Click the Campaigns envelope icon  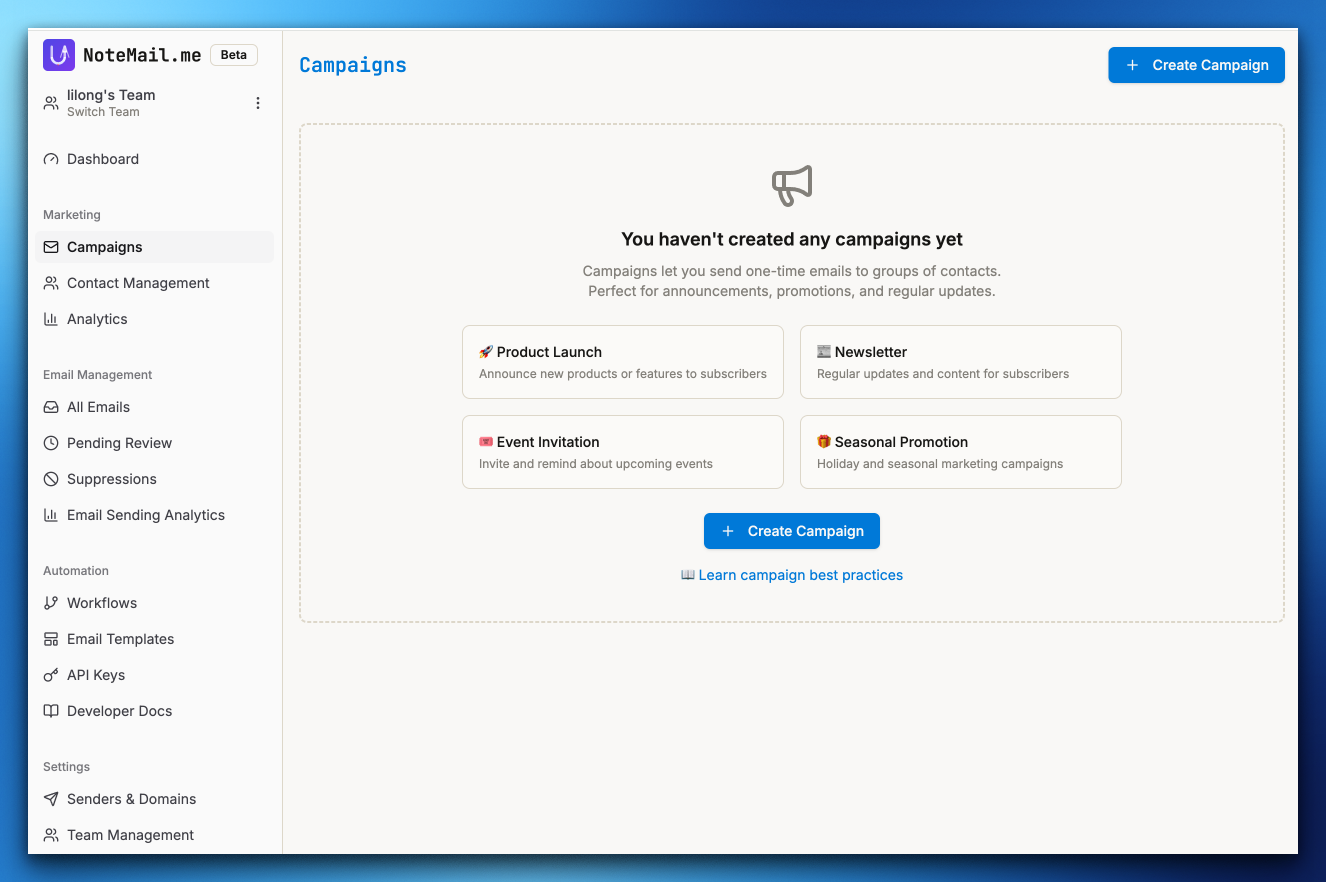coord(50,247)
